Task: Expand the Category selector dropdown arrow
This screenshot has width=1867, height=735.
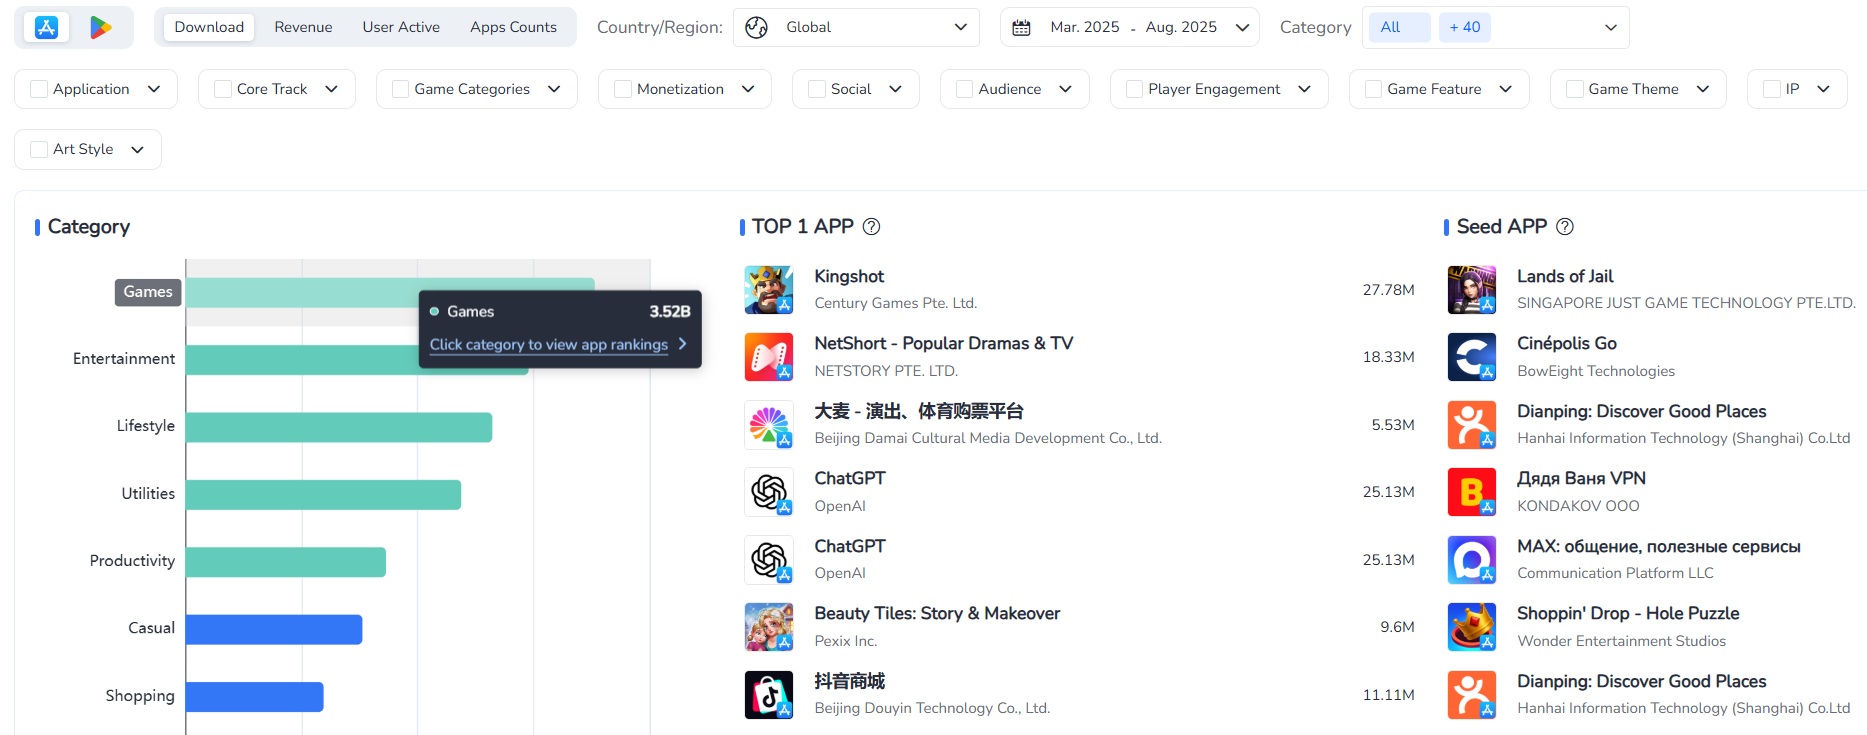Action: (1610, 28)
